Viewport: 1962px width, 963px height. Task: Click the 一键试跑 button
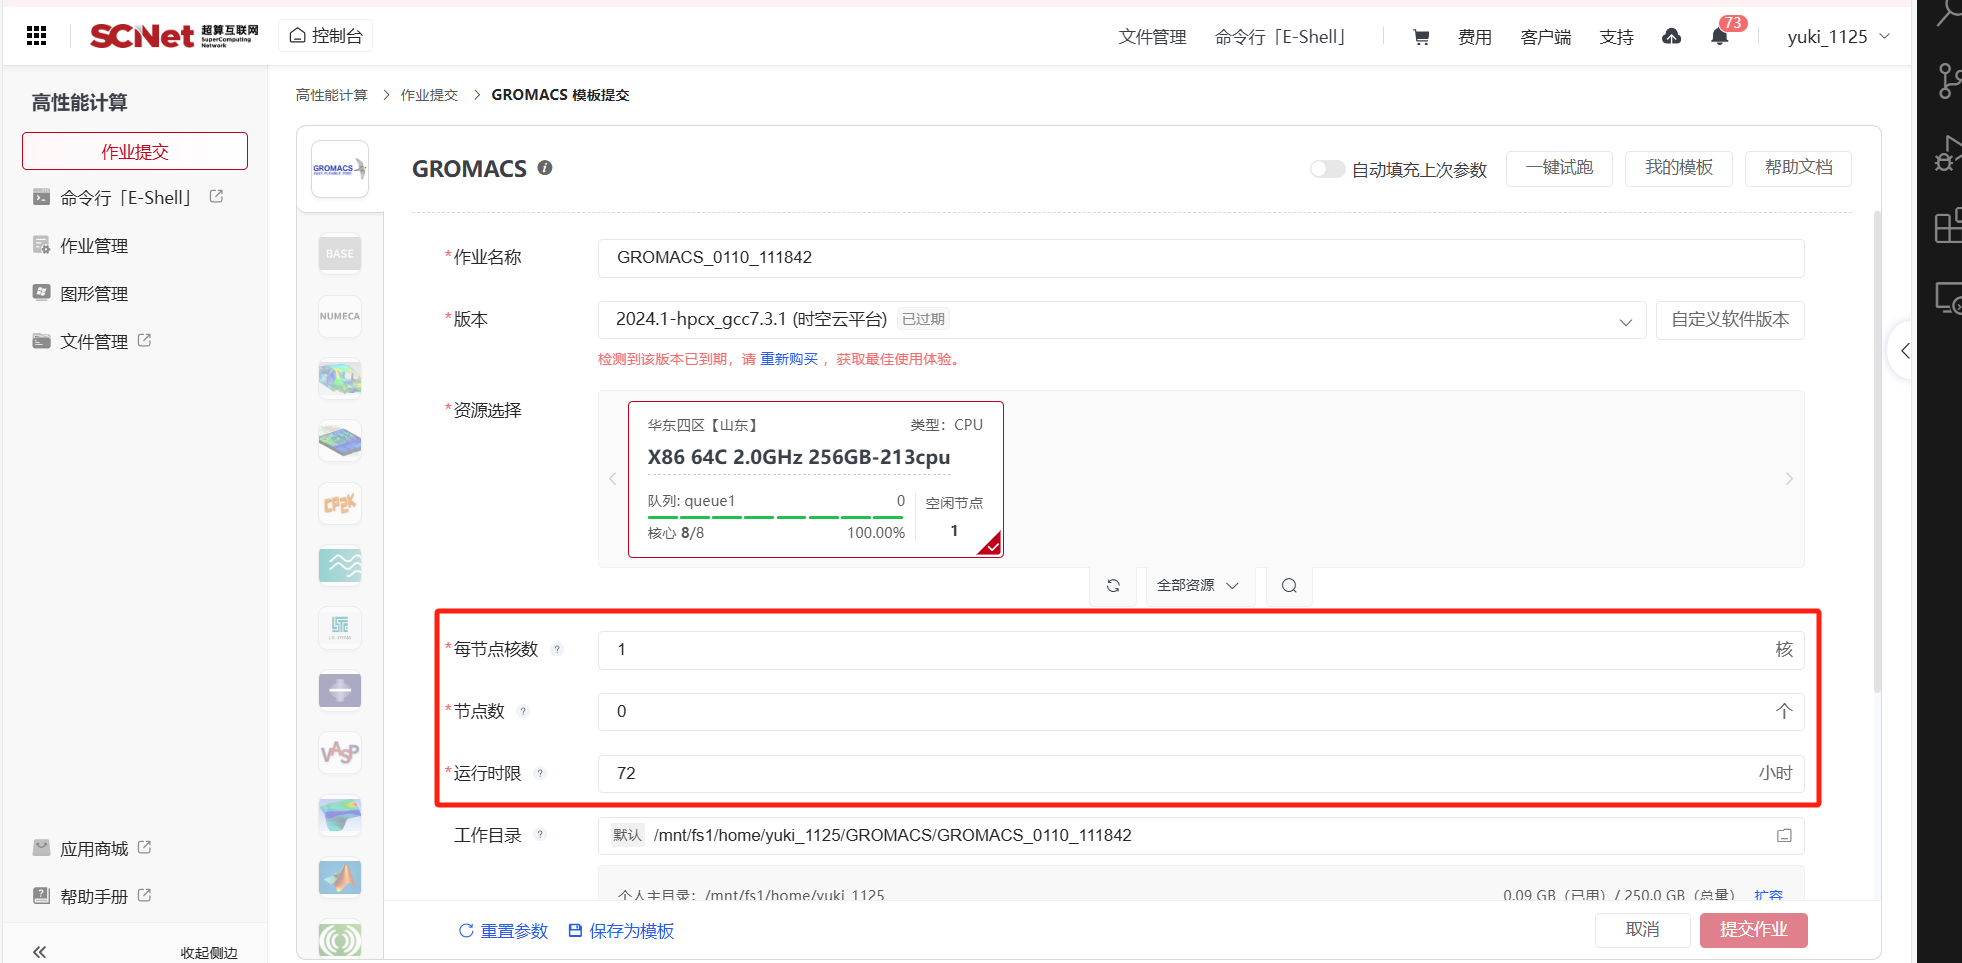pos(1559,168)
